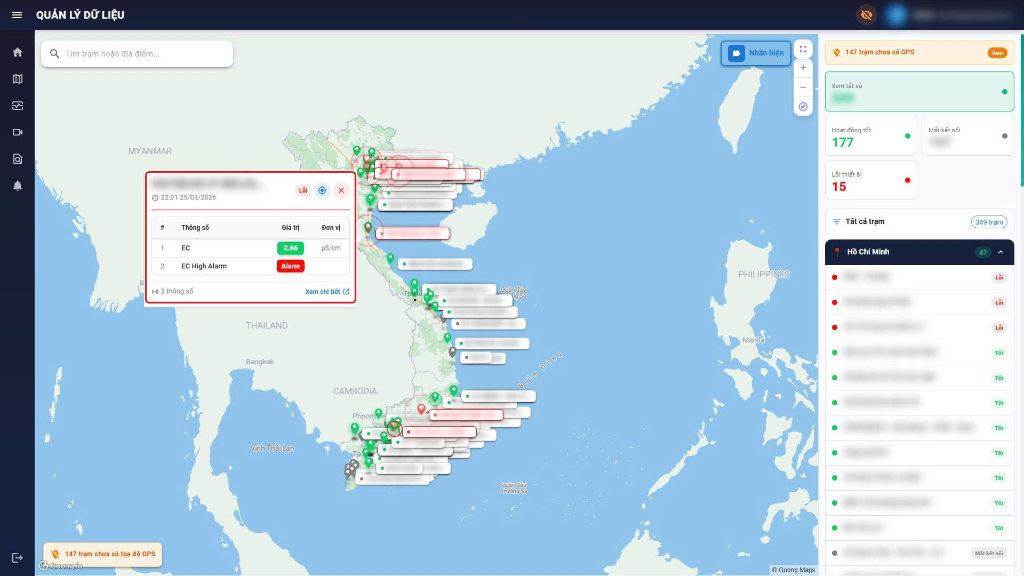Open the Home icon in sidebar

15,51
